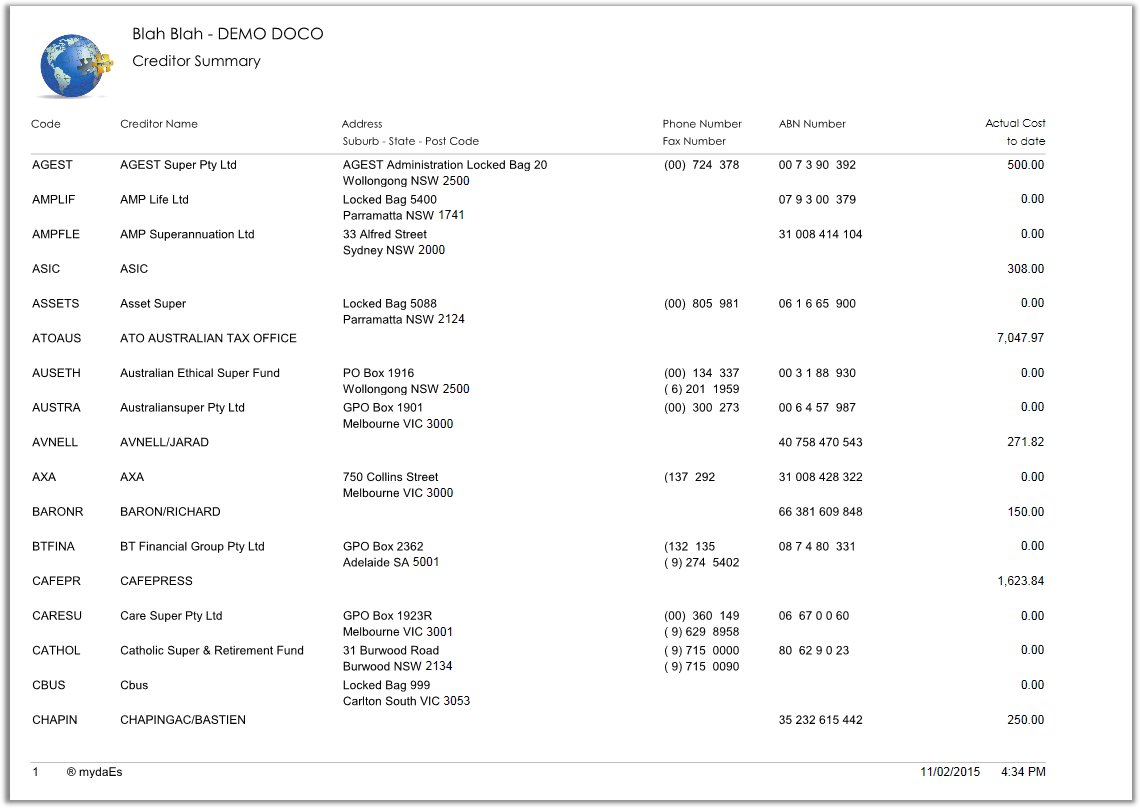Screen dimensions: 1140x808
Task: Click the 'Actual Cost' column header
Action: pos(1015,123)
